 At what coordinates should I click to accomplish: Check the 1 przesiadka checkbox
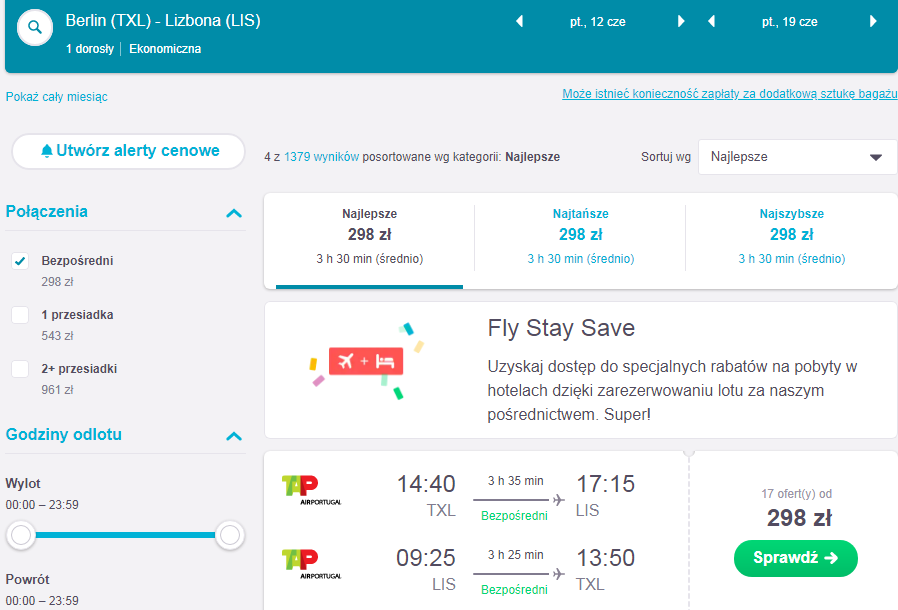click(x=20, y=315)
